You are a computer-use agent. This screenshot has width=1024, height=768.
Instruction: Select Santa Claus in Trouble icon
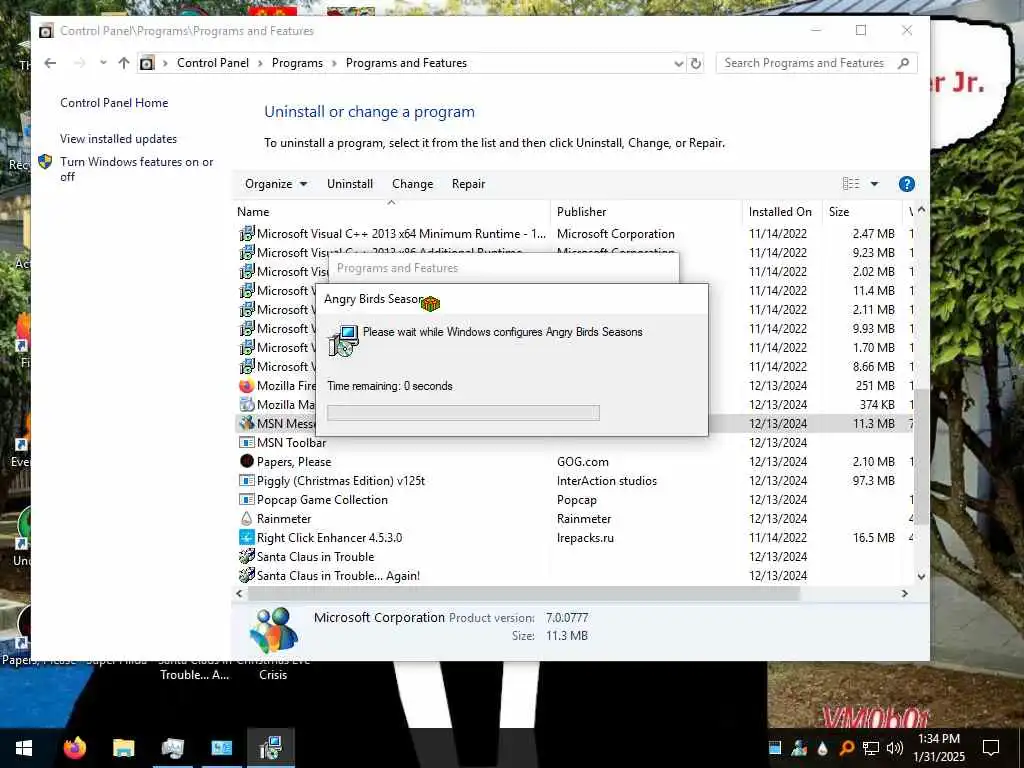pyautogui.click(x=247, y=556)
